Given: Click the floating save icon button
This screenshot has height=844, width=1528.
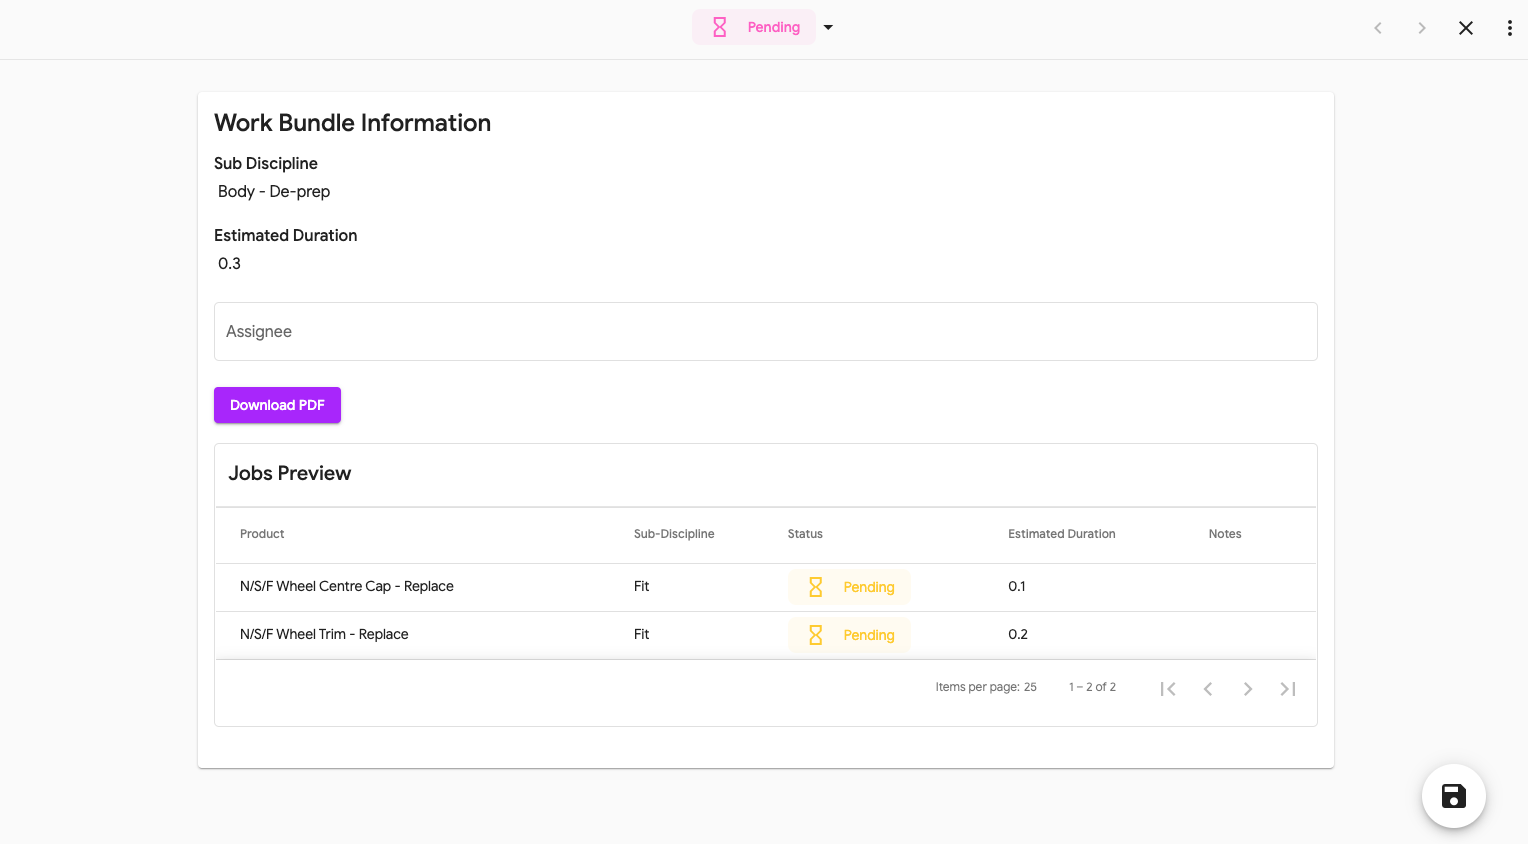Looking at the screenshot, I should tap(1454, 796).
